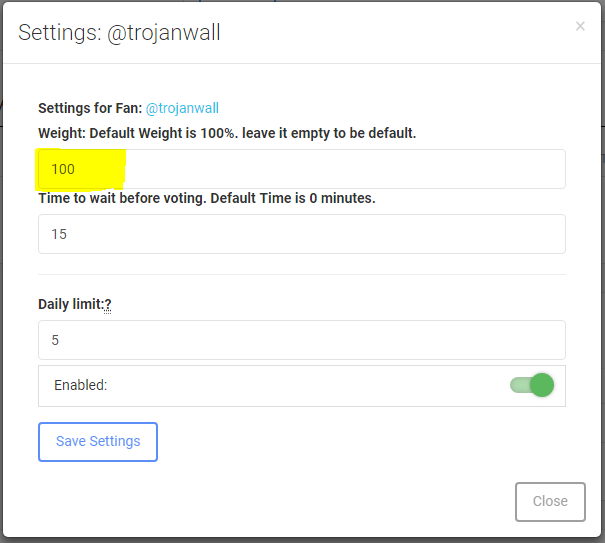605x543 pixels.
Task: Open the @trojanwall fan profile link
Action: [182, 108]
